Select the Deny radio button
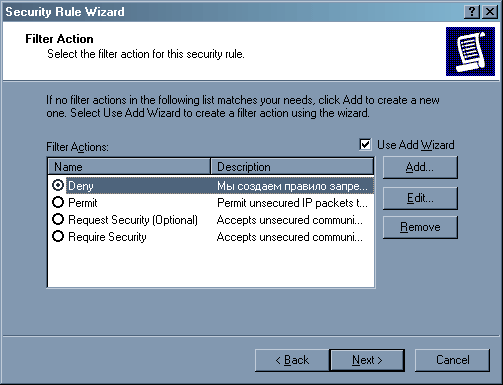Screen dimensions: 503x385 coord(58,185)
